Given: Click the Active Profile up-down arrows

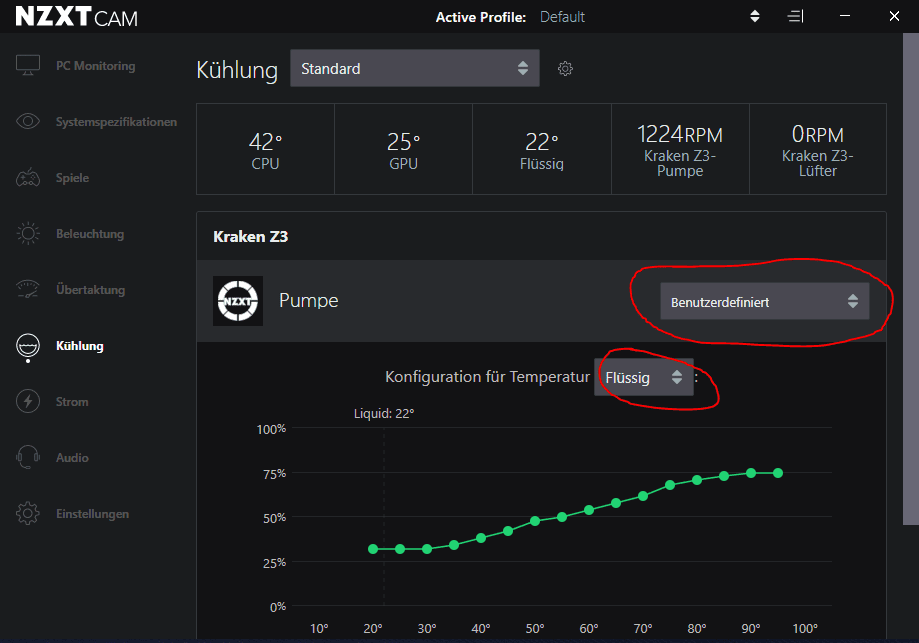Looking at the screenshot, I should (755, 16).
